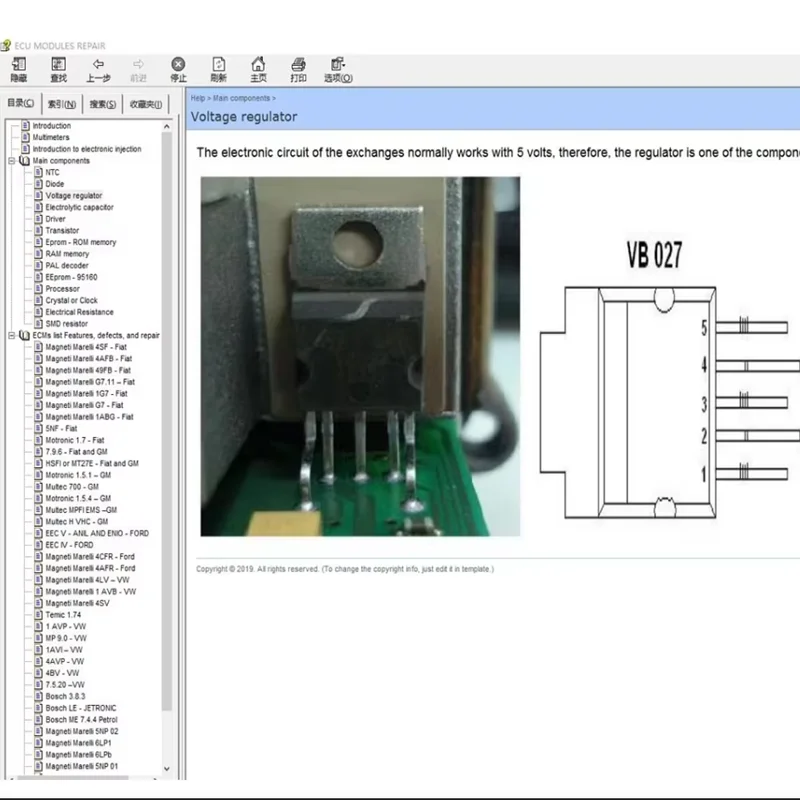
Task: Open the Electrolytic capacitor topic
Action: click(x=79, y=207)
